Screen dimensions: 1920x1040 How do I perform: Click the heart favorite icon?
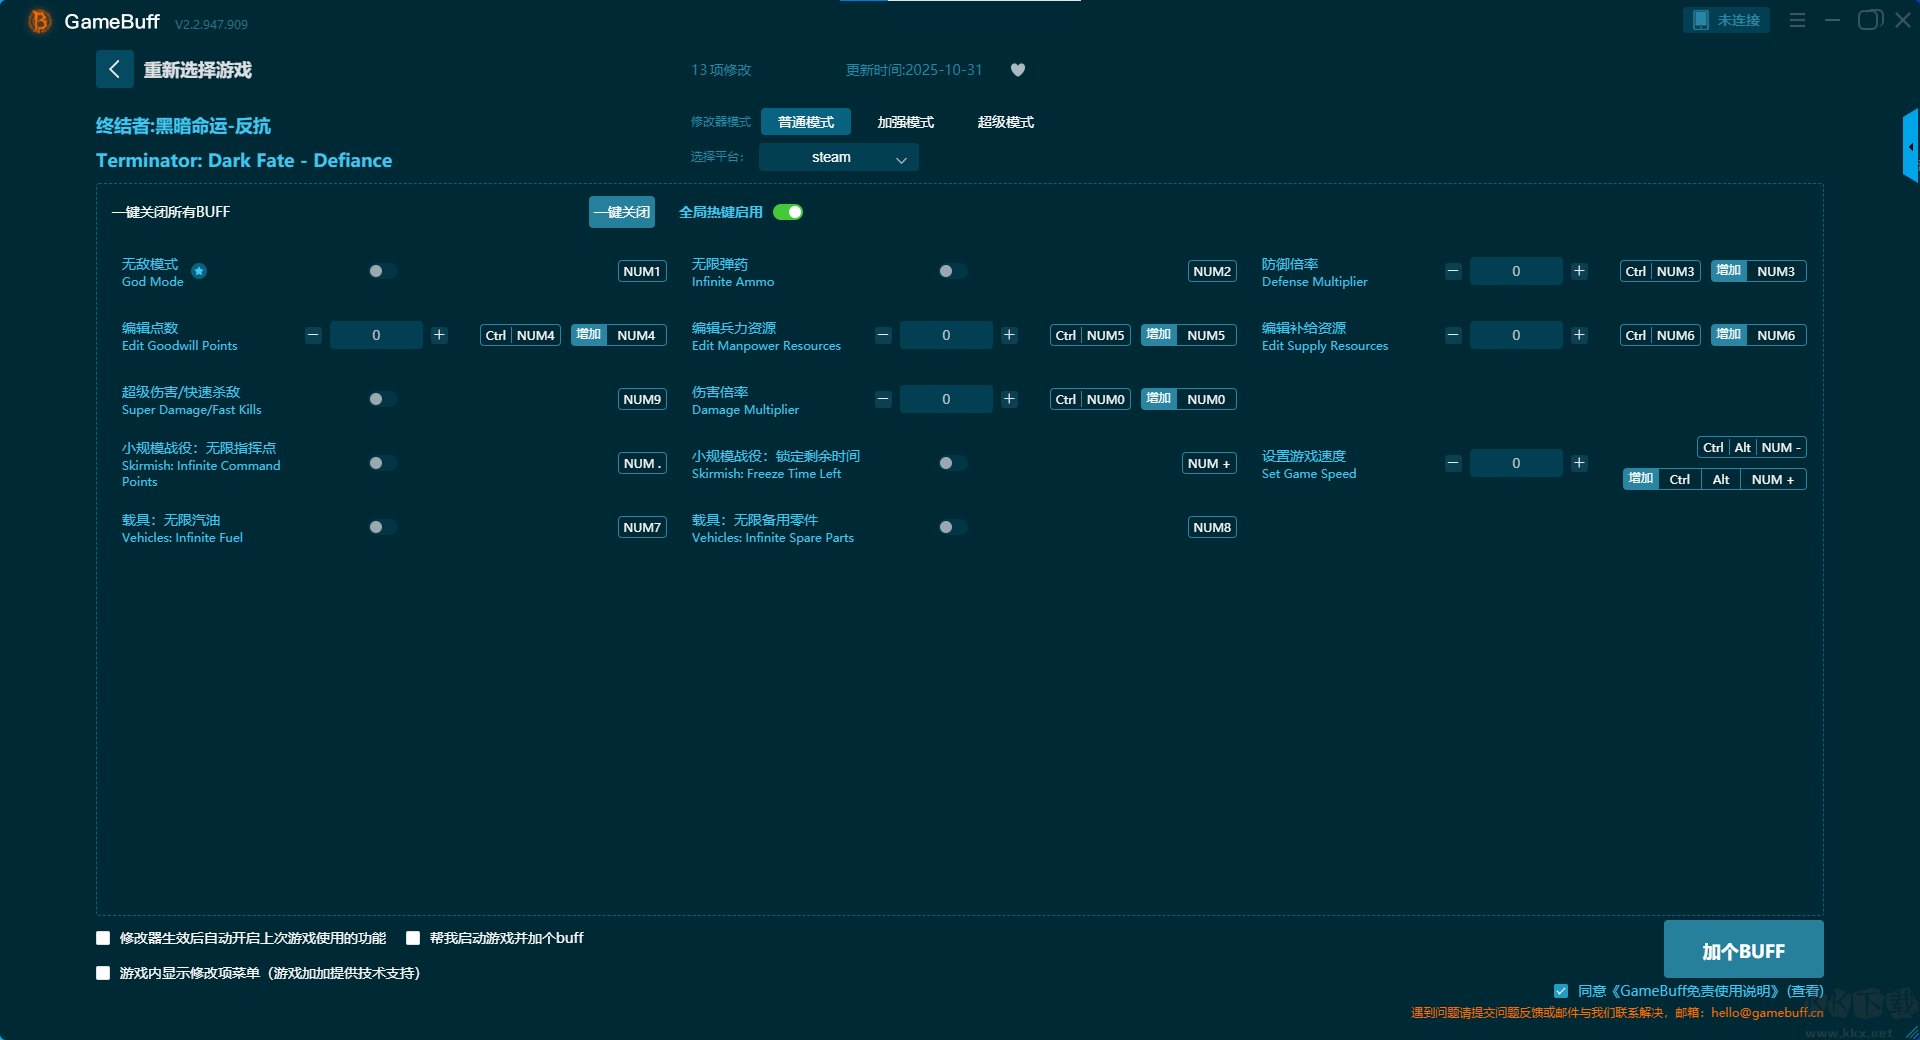(x=1017, y=70)
